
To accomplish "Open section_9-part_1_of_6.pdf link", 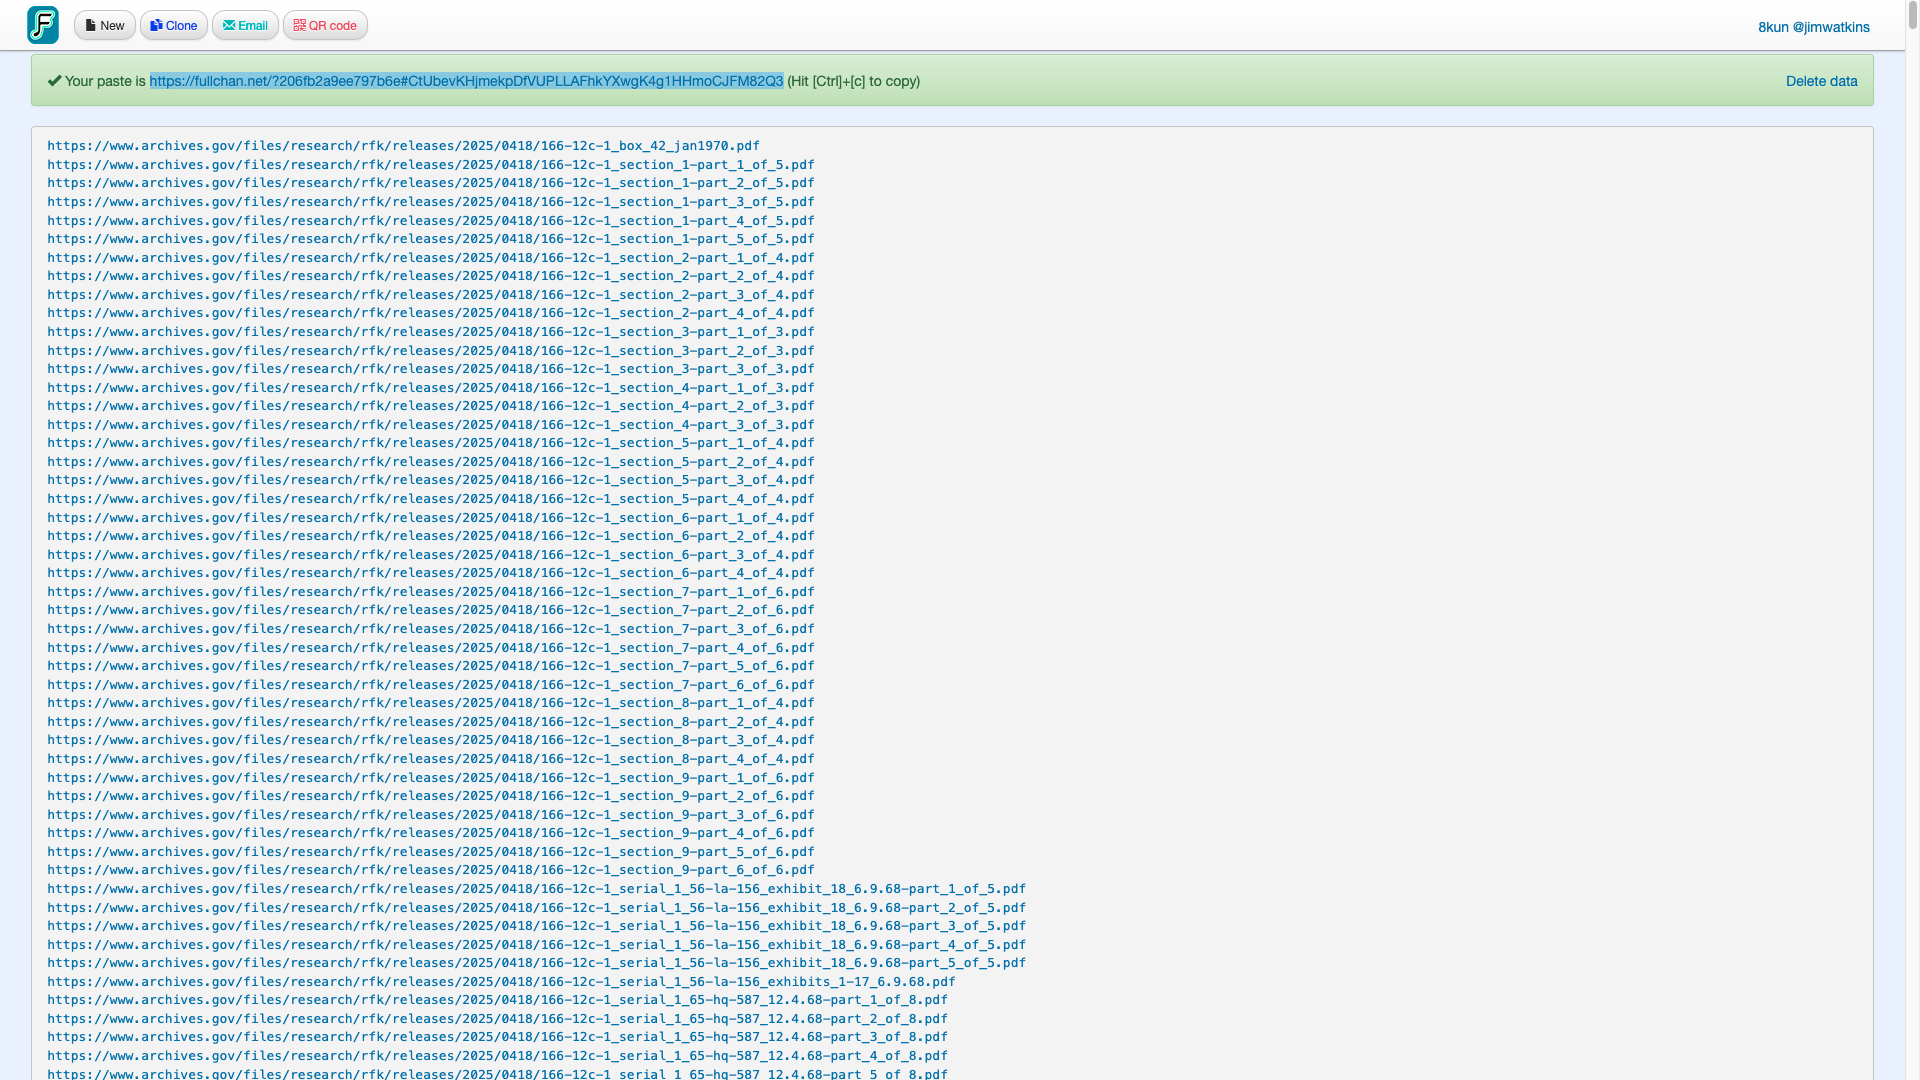I will 431,778.
